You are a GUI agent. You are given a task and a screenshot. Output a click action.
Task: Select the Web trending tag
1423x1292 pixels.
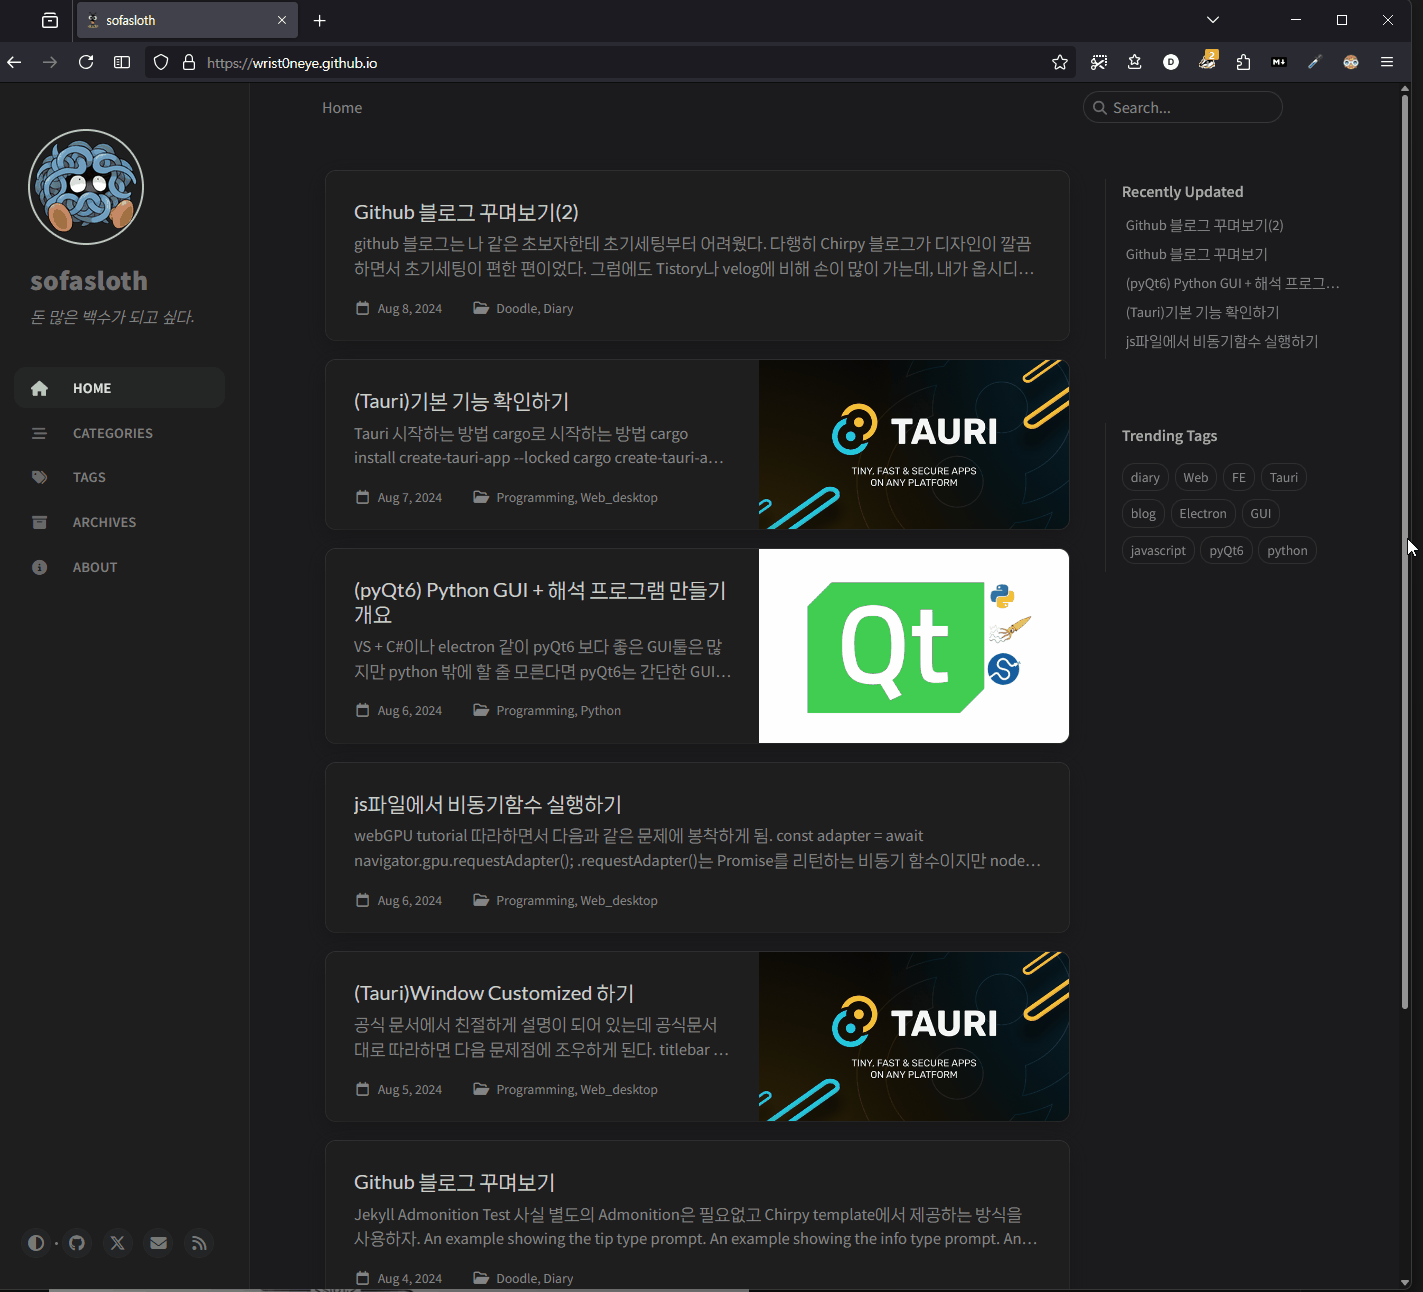click(1196, 477)
